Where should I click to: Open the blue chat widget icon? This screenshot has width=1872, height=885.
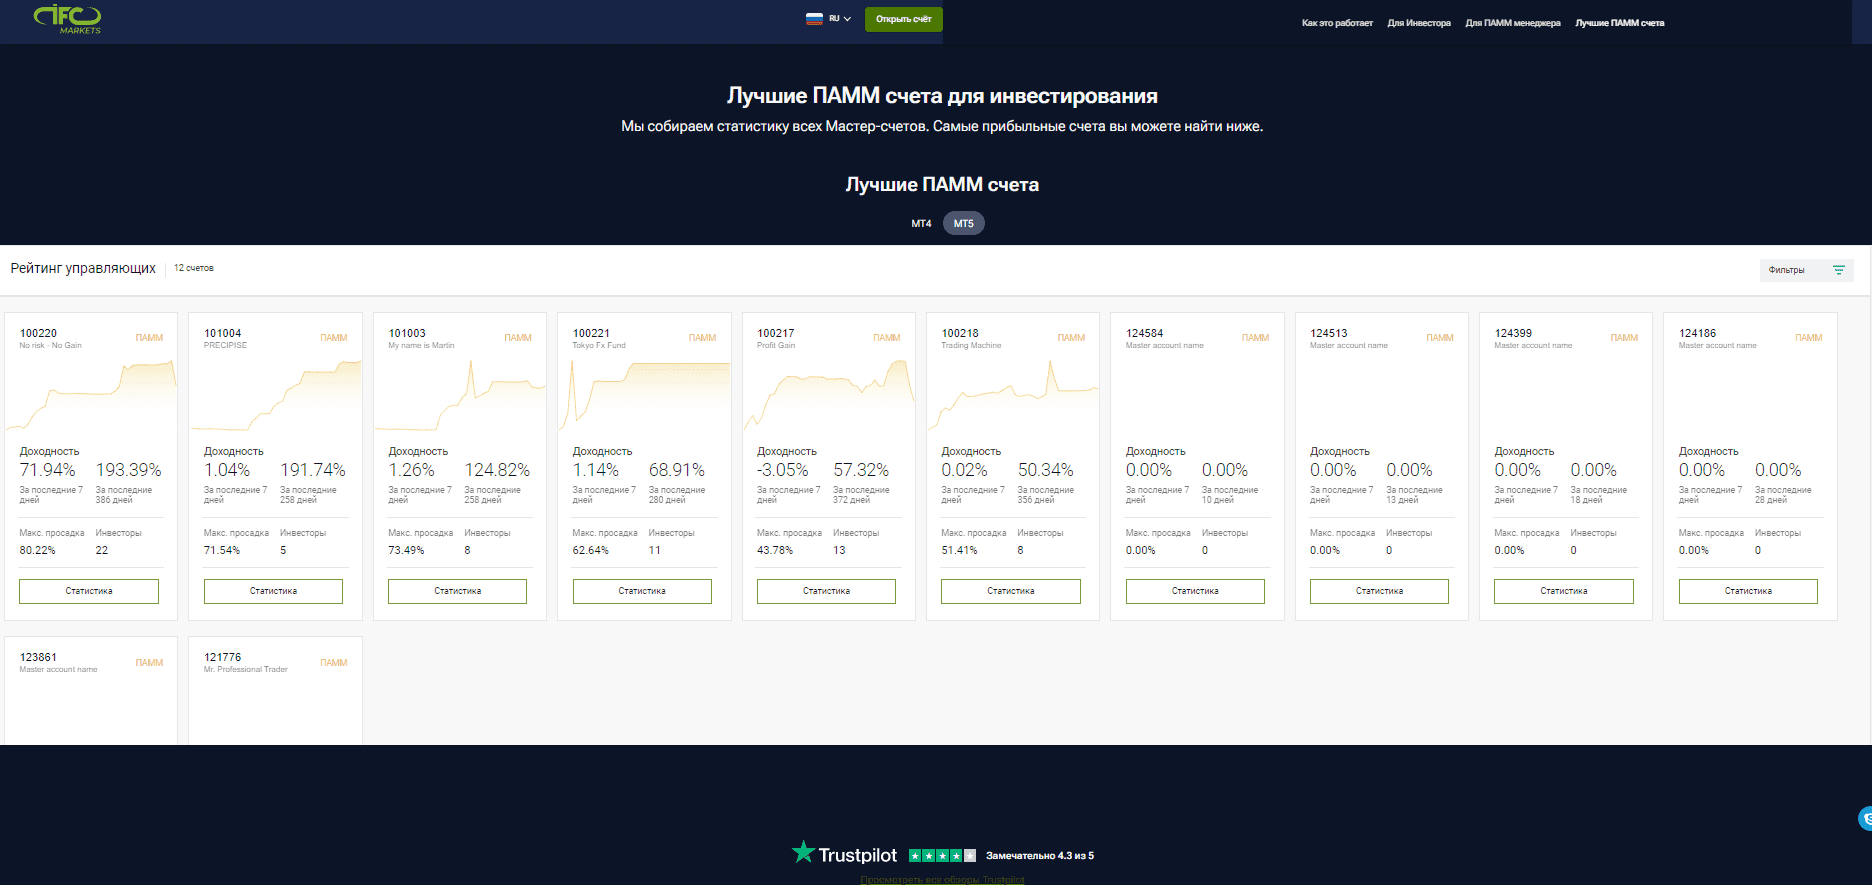click(x=1865, y=818)
